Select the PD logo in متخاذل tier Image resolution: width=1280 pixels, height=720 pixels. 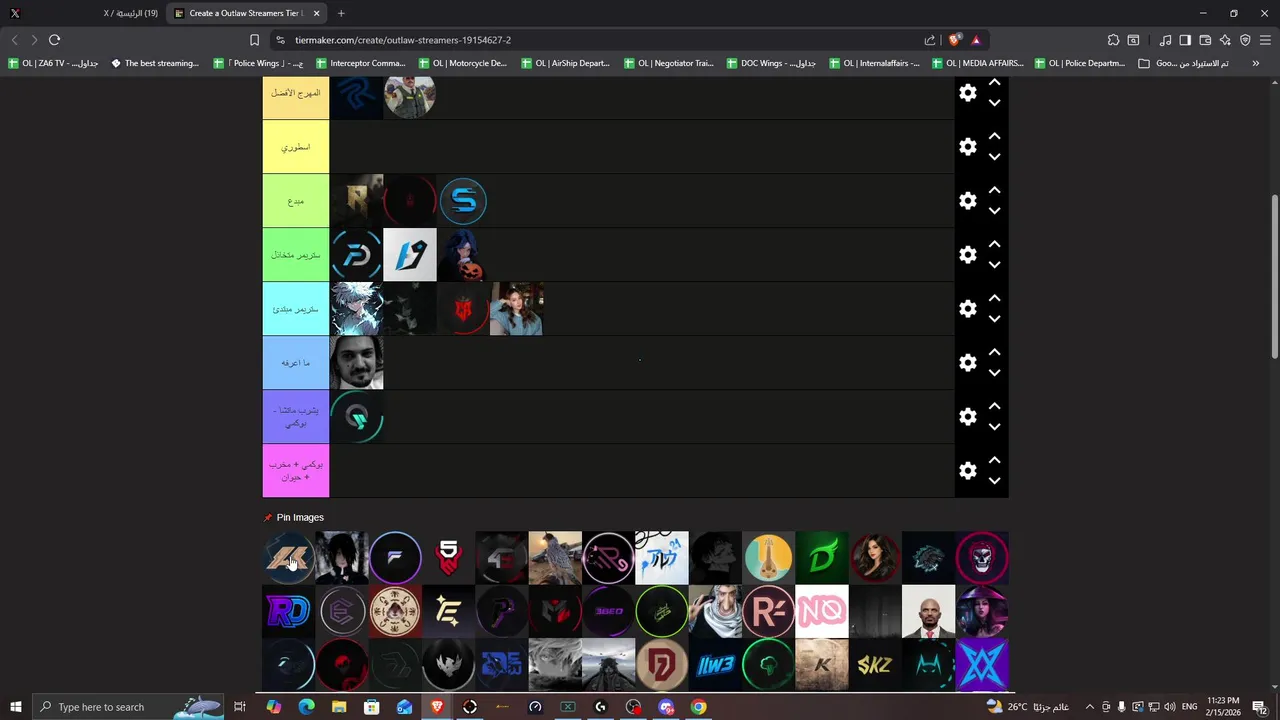(x=356, y=255)
